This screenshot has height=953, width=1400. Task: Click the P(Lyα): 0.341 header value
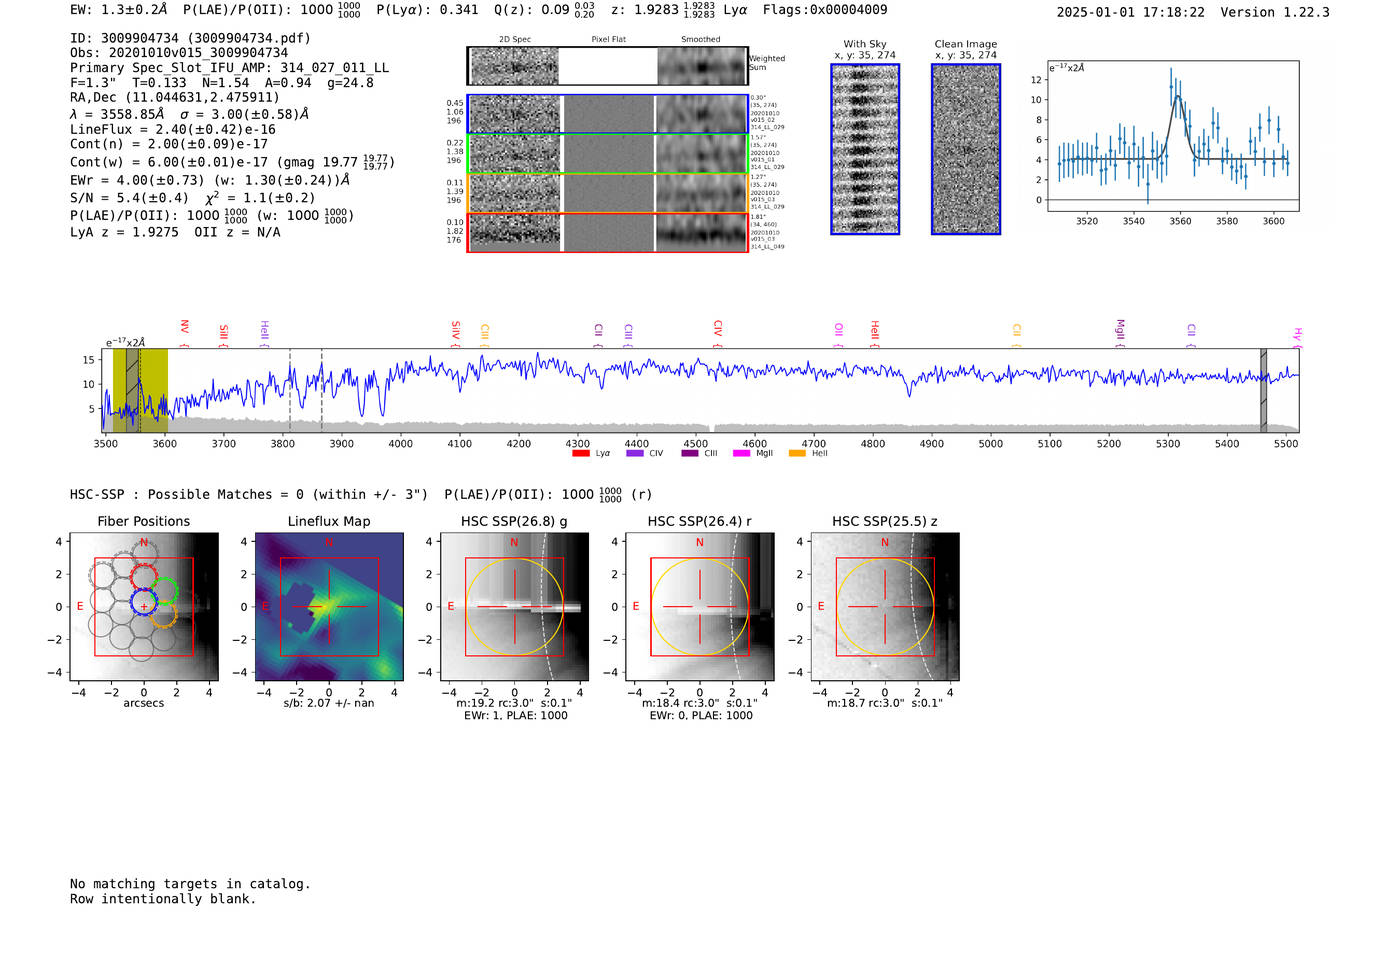click(x=427, y=10)
